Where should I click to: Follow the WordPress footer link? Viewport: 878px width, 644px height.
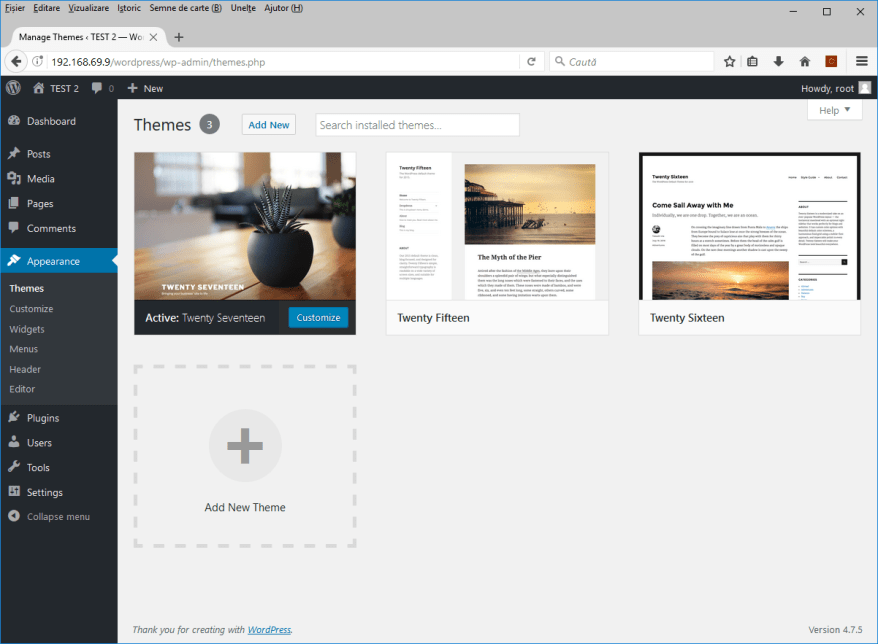tap(269, 630)
